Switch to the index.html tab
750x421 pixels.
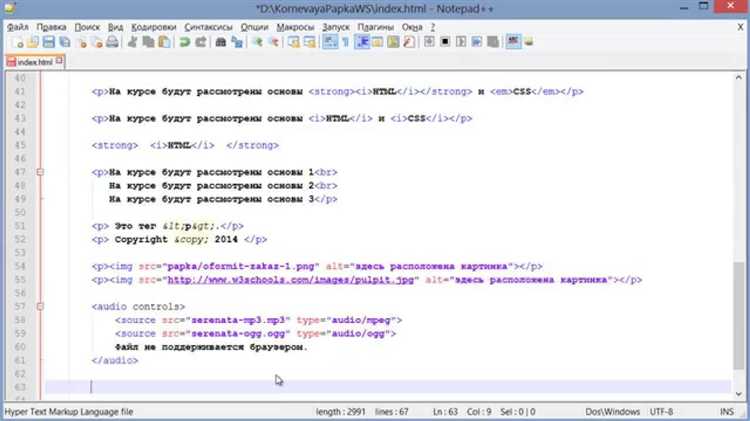pos(33,61)
